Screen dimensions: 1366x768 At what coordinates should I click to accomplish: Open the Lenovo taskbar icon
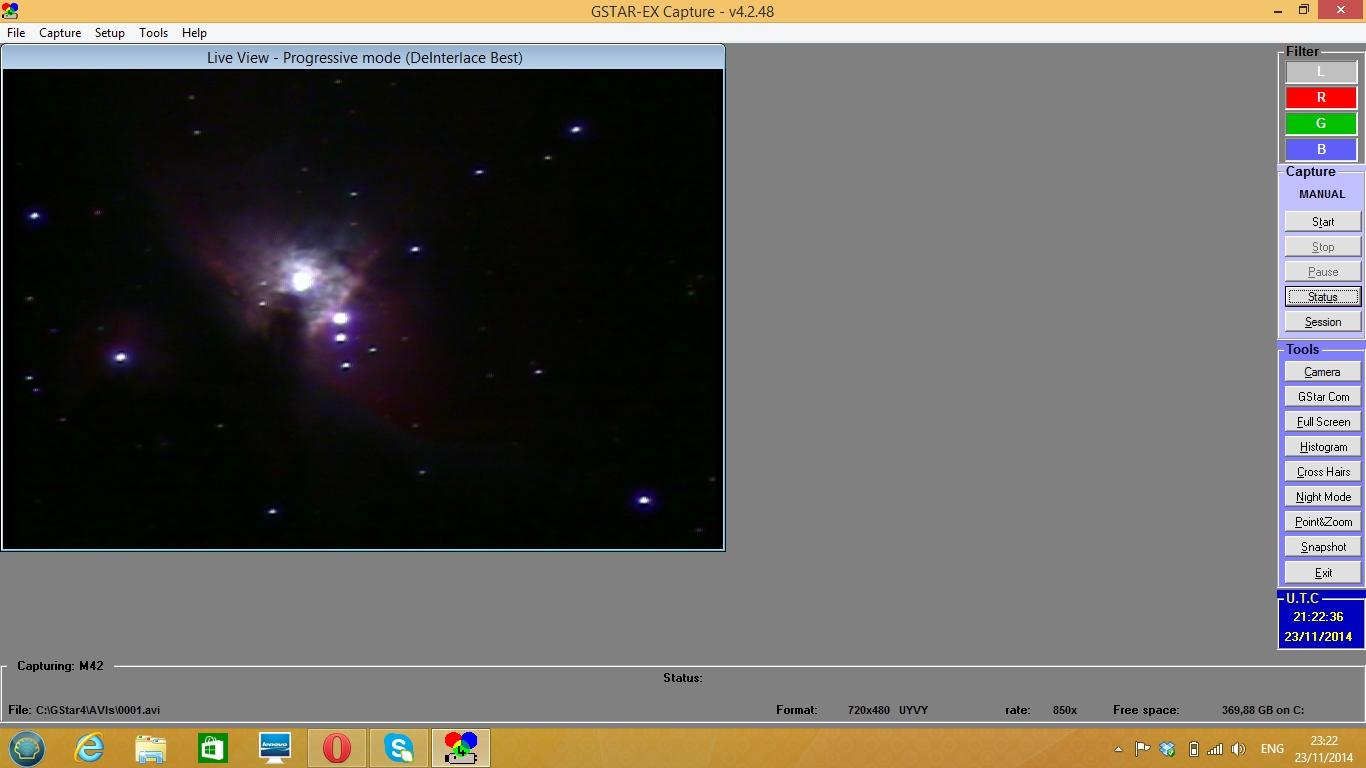point(275,748)
